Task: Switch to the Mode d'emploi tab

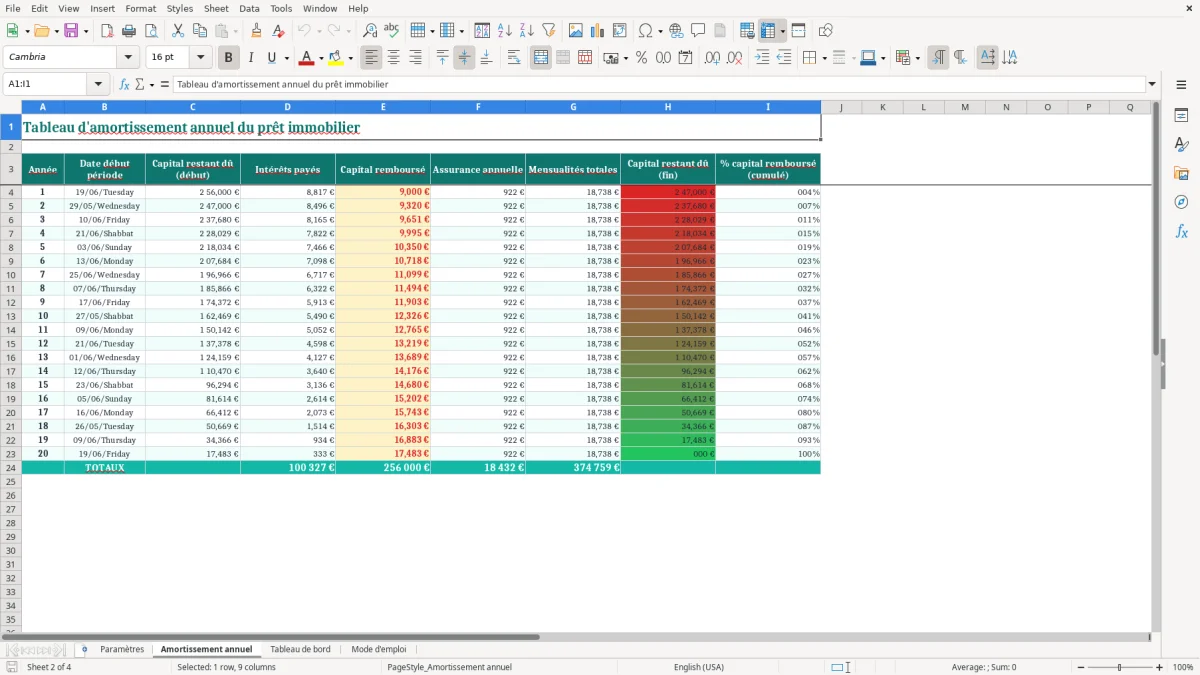Action: click(379, 649)
